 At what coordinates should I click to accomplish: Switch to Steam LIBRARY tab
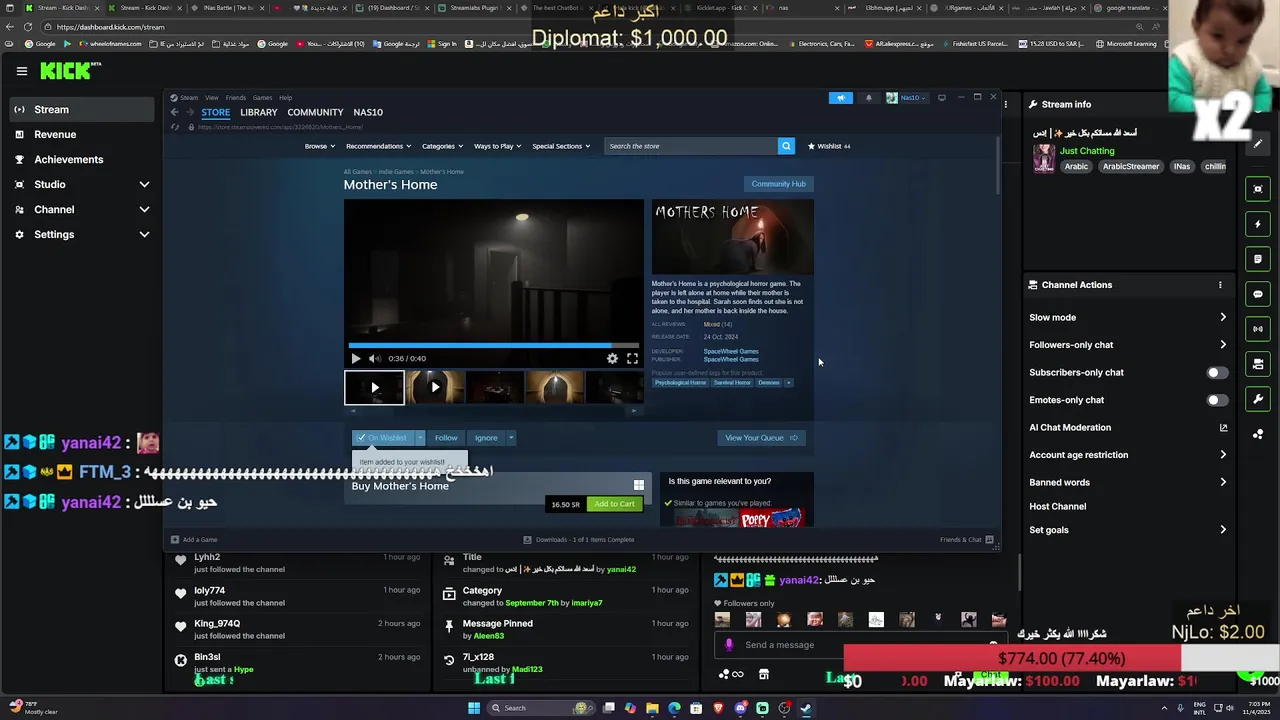tap(258, 112)
